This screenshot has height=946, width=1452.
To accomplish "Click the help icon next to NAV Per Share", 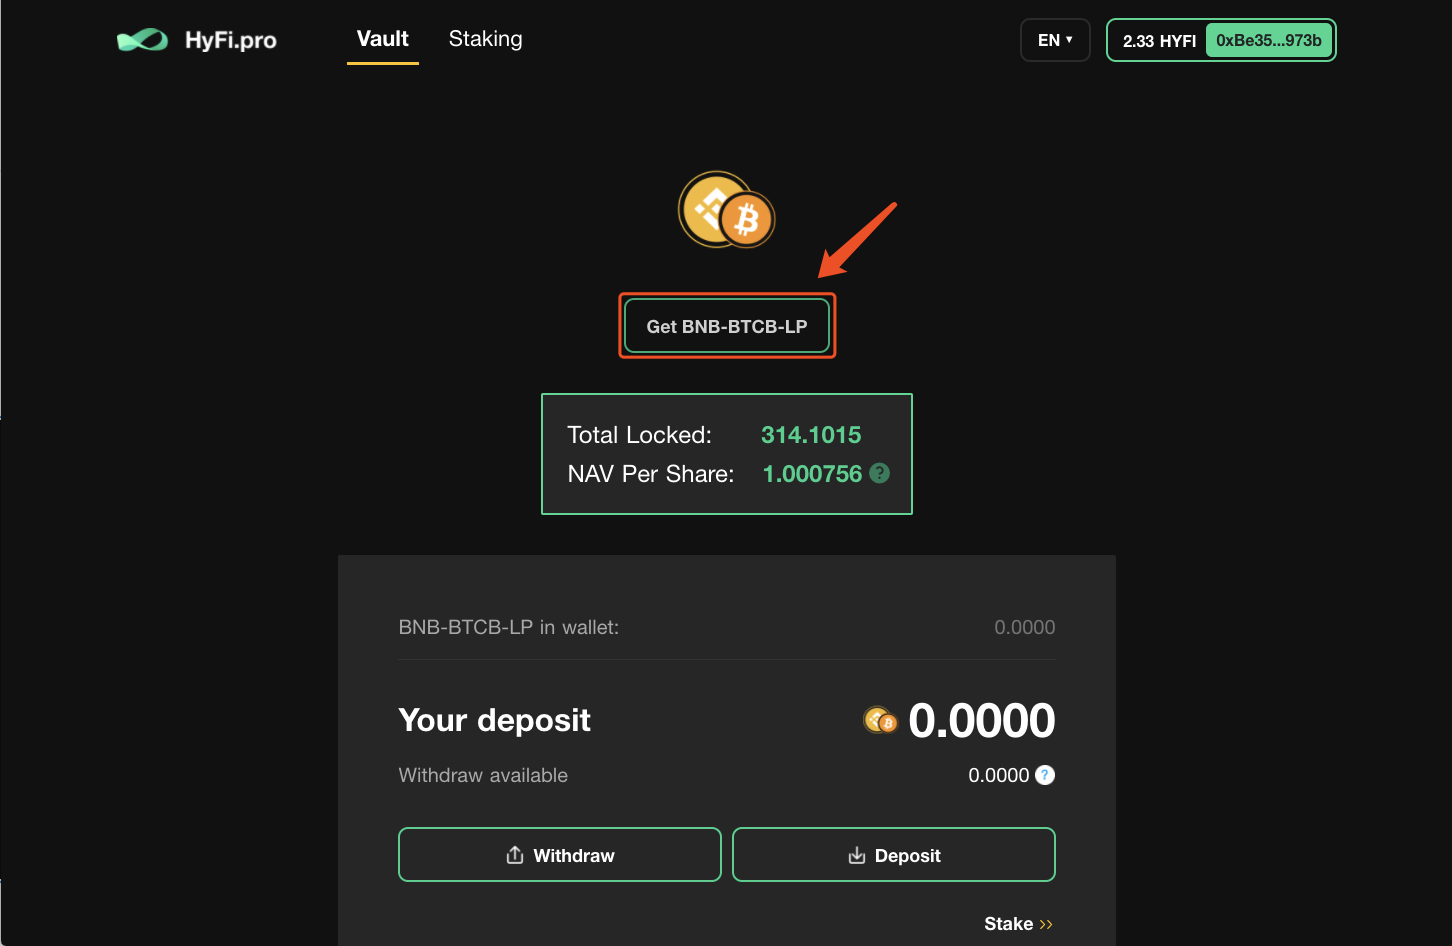I will pos(880,473).
